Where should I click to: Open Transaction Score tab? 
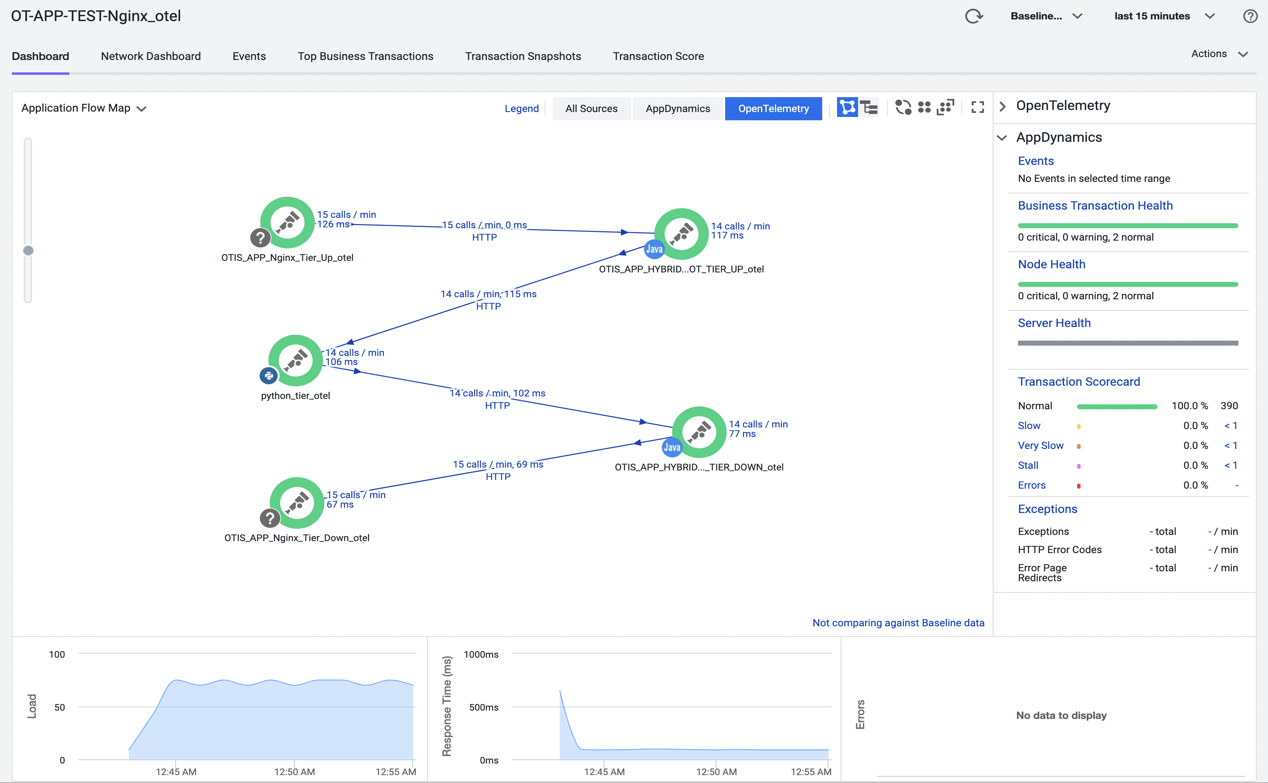[x=658, y=56]
